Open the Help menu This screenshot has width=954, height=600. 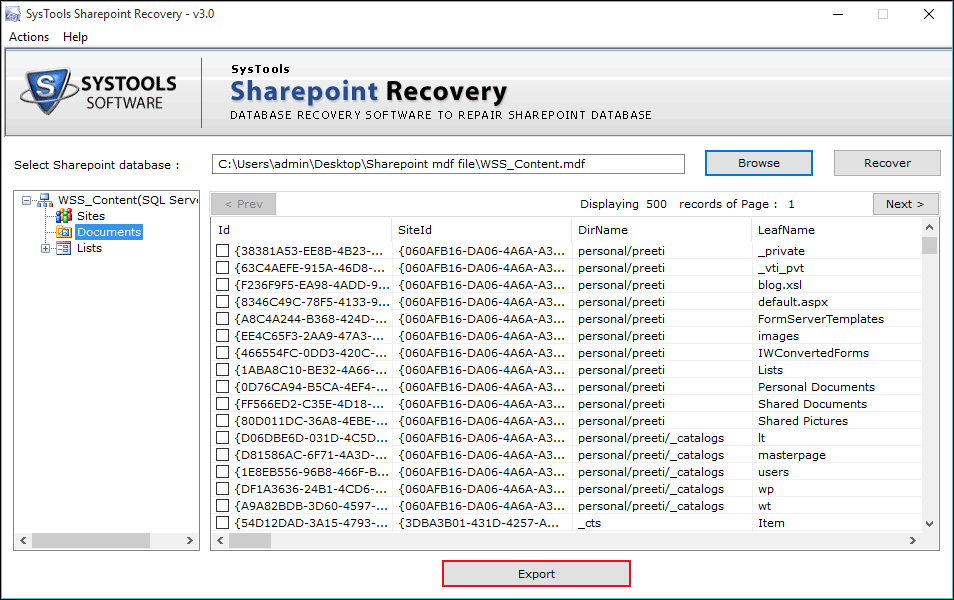75,37
